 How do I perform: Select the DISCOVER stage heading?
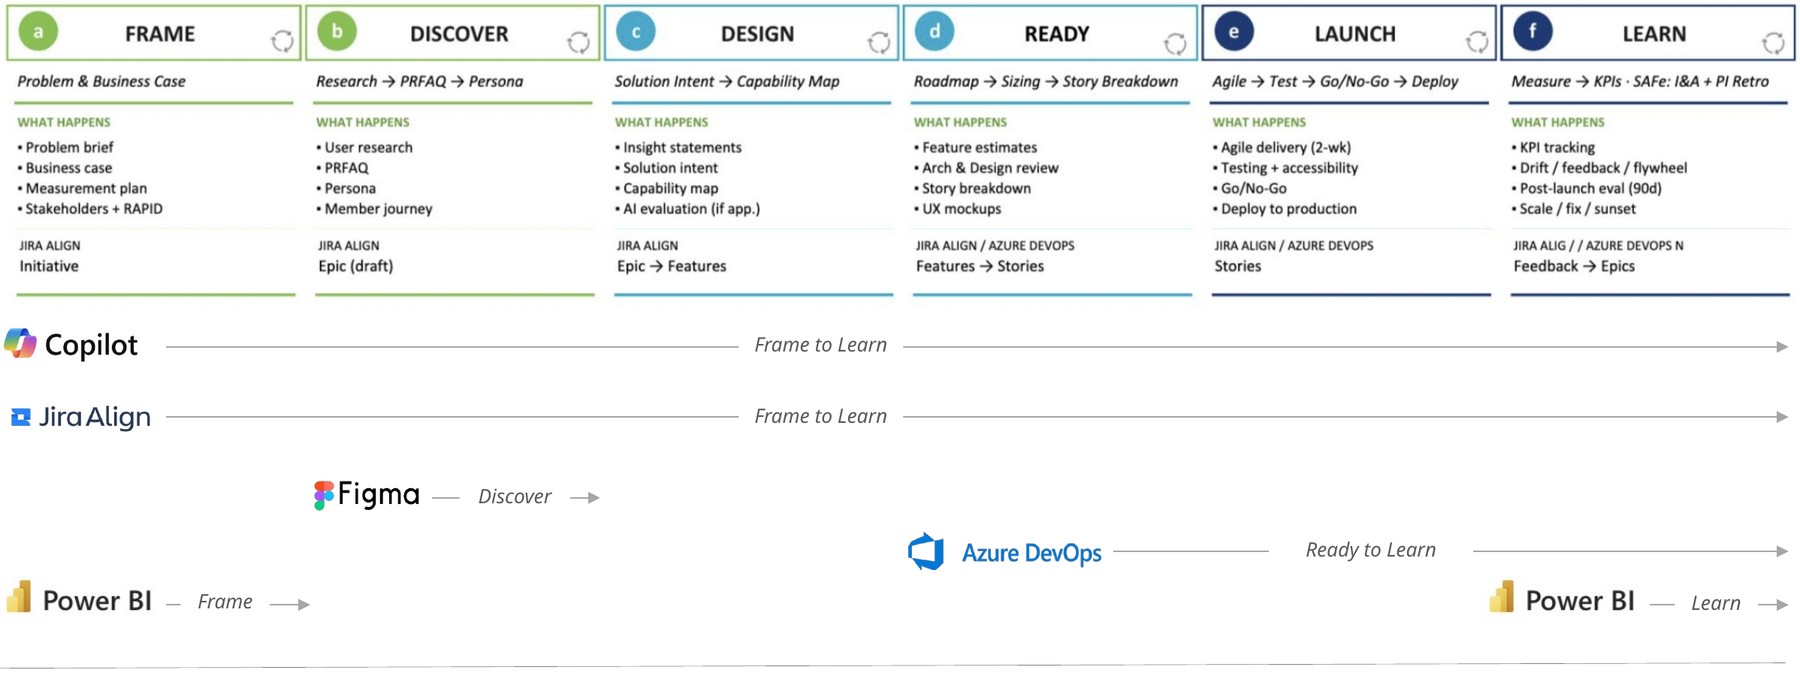459,34
